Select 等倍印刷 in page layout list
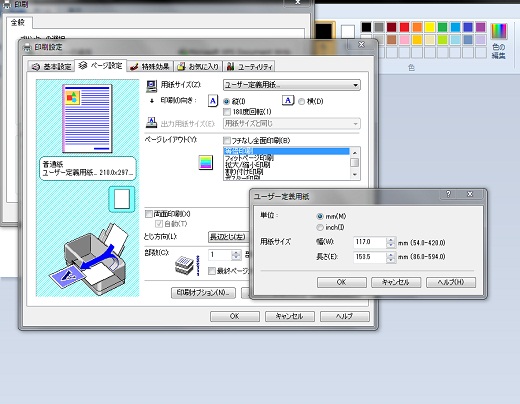Image resolution: width=520 pixels, height=404 pixels. (286, 151)
